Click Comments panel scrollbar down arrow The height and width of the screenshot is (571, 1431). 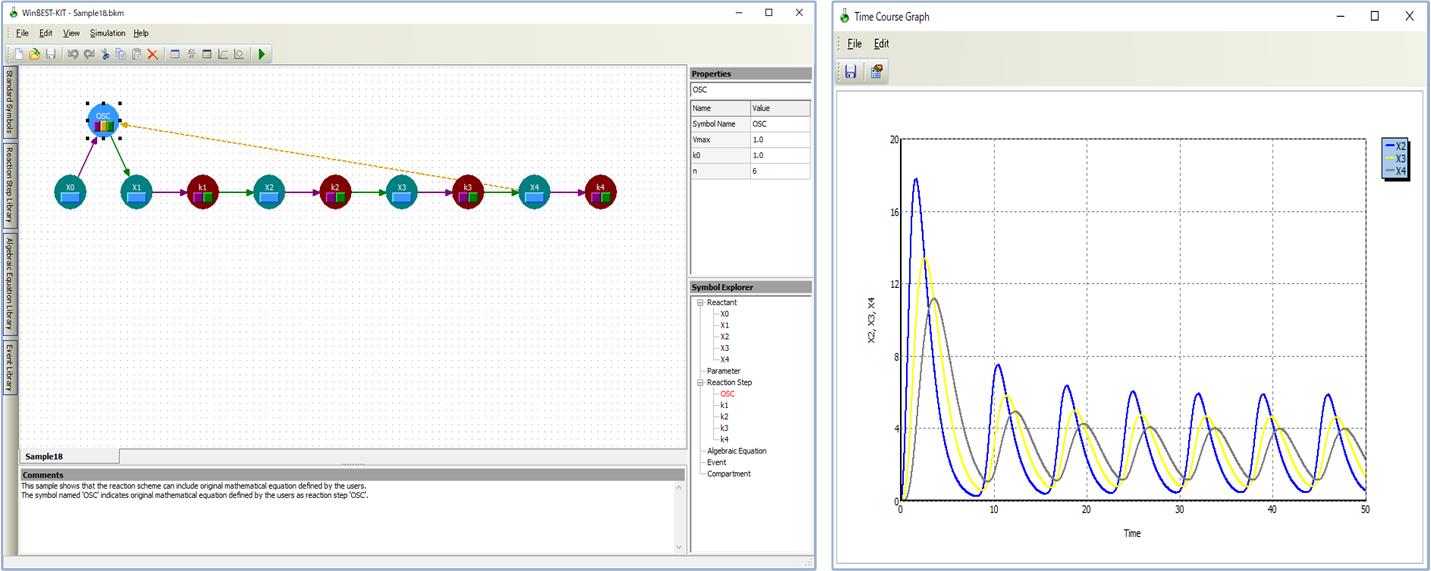point(681,547)
